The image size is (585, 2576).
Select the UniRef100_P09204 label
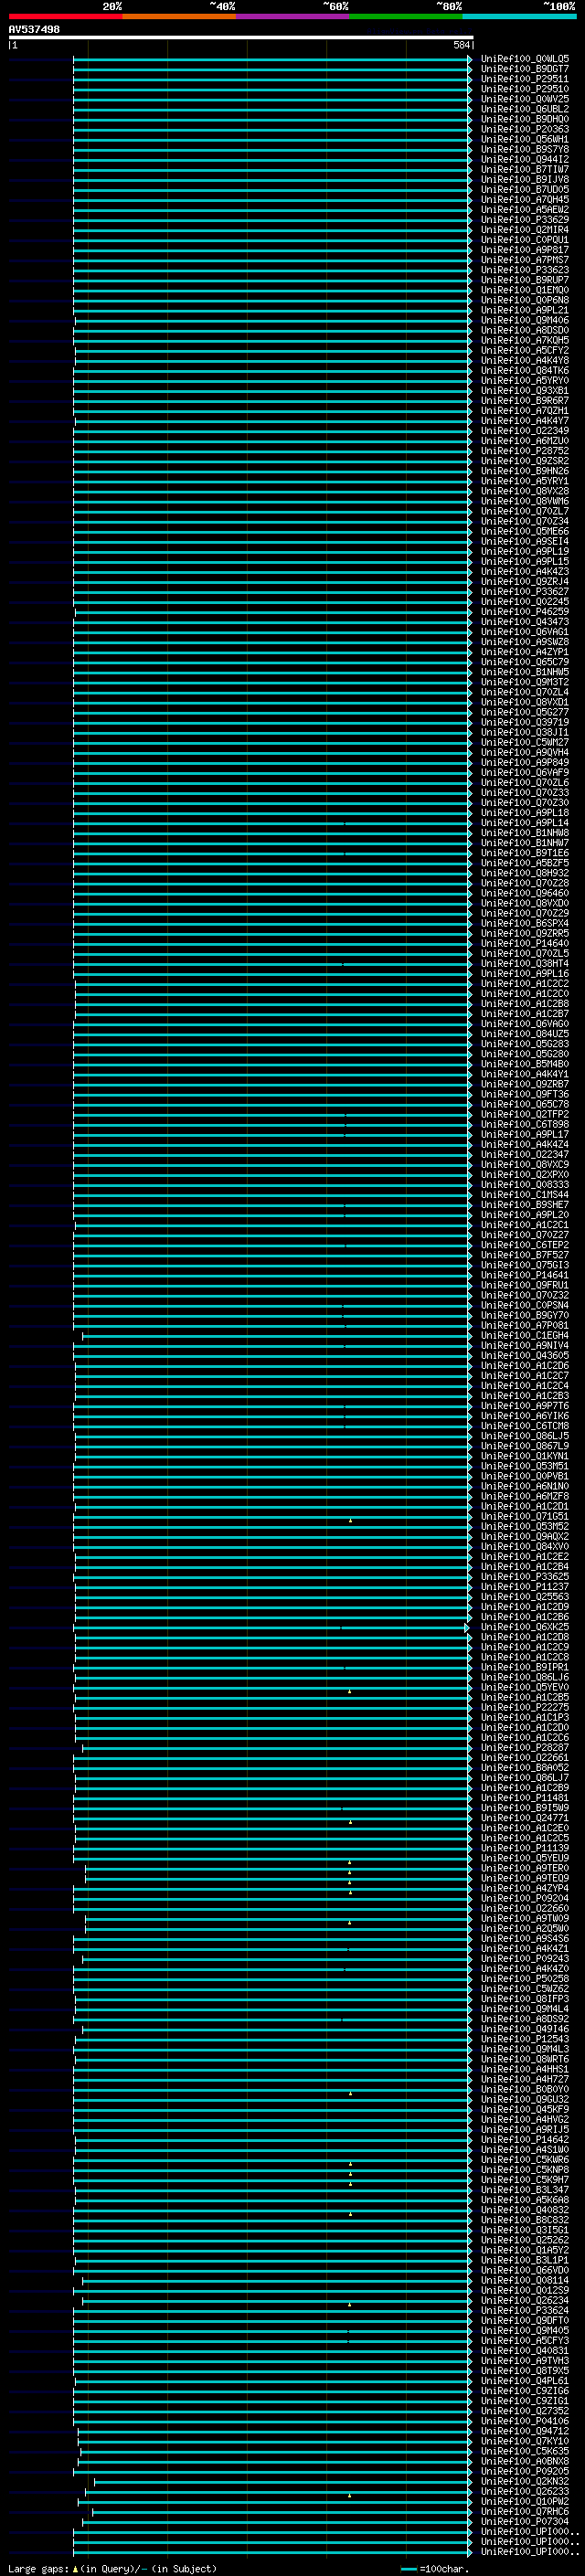pos(525,1898)
